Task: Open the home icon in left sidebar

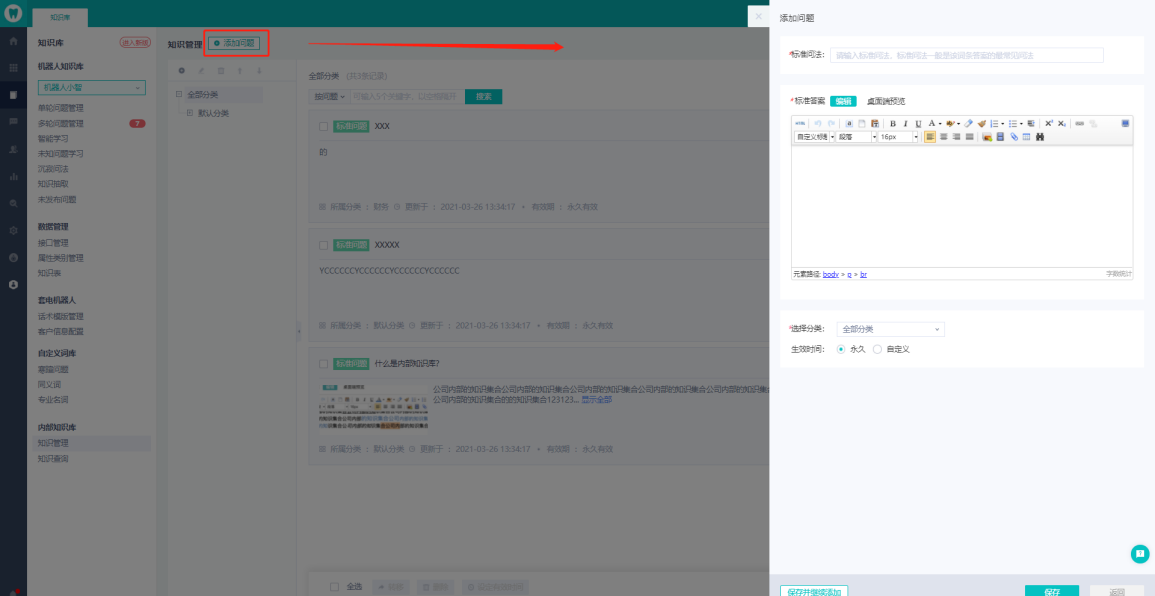Action: tap(13, 41)
